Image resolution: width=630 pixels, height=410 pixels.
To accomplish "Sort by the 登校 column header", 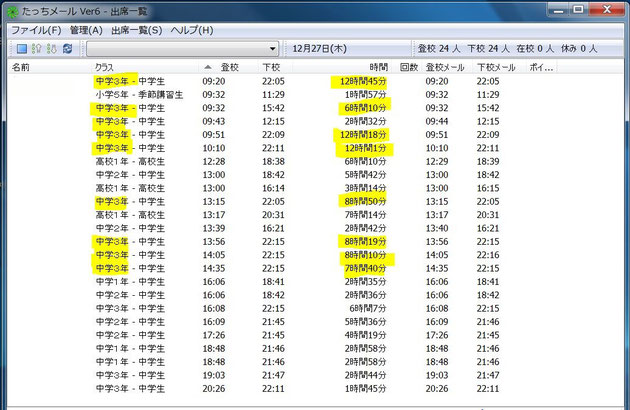I will (230, 67).
